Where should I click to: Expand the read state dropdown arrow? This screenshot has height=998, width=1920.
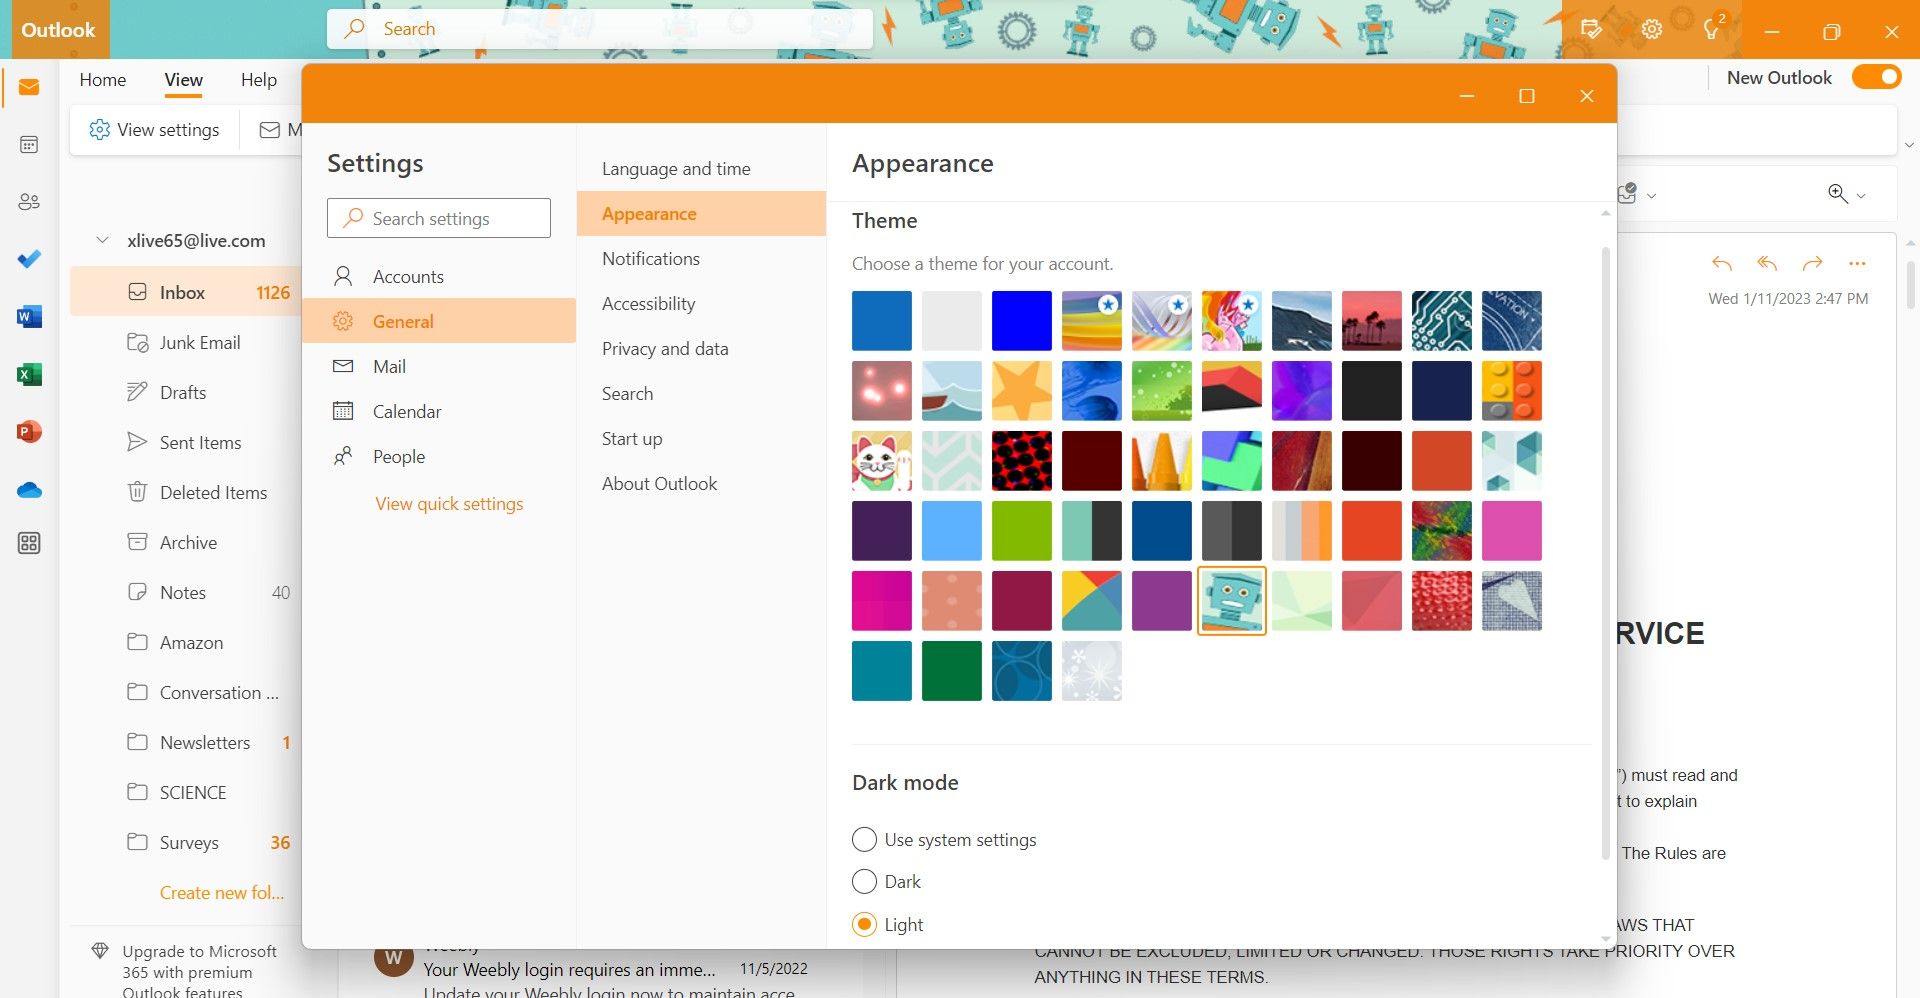click(x=1650, y=194)
